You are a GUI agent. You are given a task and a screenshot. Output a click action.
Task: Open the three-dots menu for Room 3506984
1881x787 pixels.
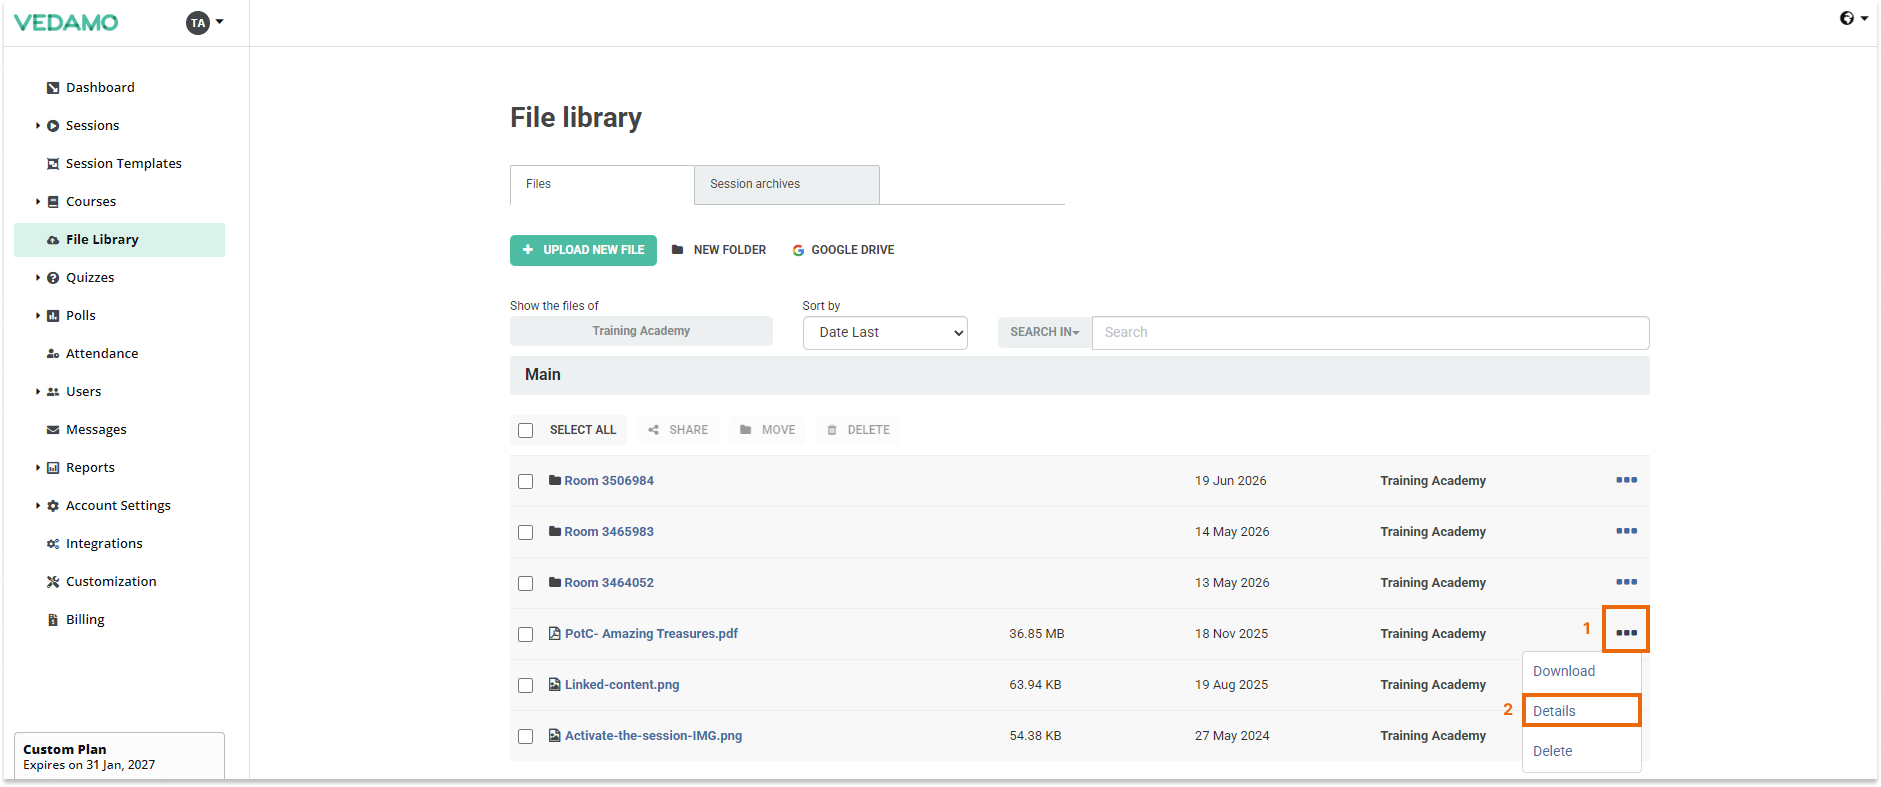coord(1627,480)
